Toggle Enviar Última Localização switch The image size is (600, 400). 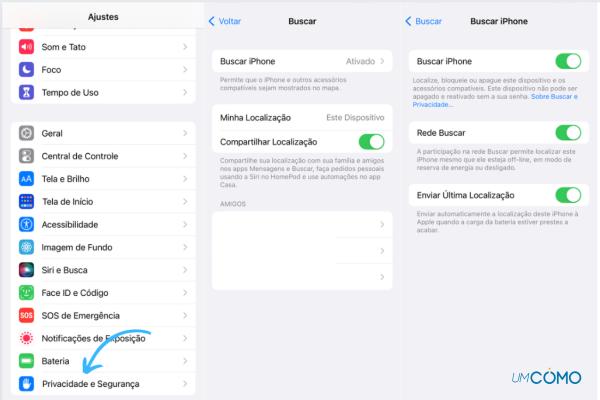pyautogui.click(x=568, y=195)
